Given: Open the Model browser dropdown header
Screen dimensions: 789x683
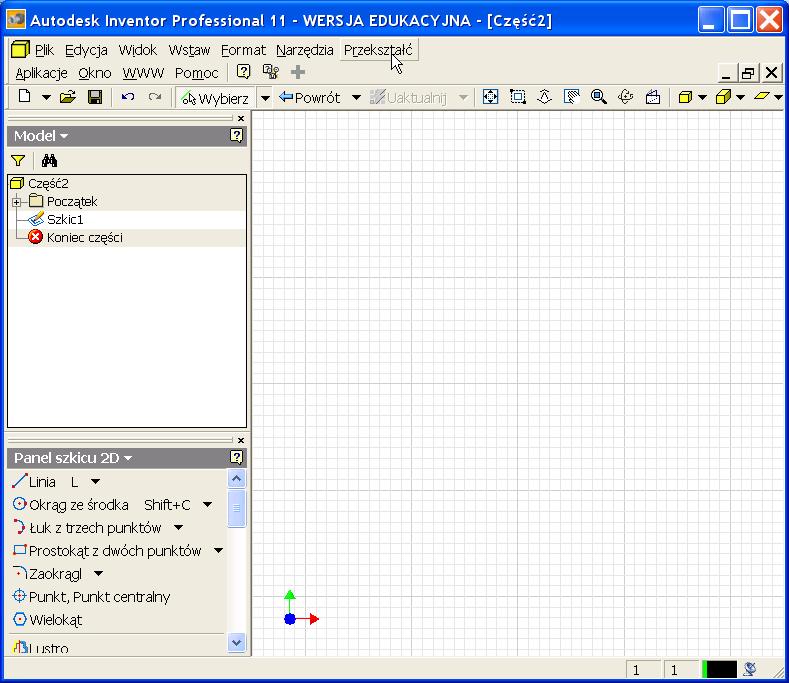Looking at the screenshot, I should click(x=41, y=136).
